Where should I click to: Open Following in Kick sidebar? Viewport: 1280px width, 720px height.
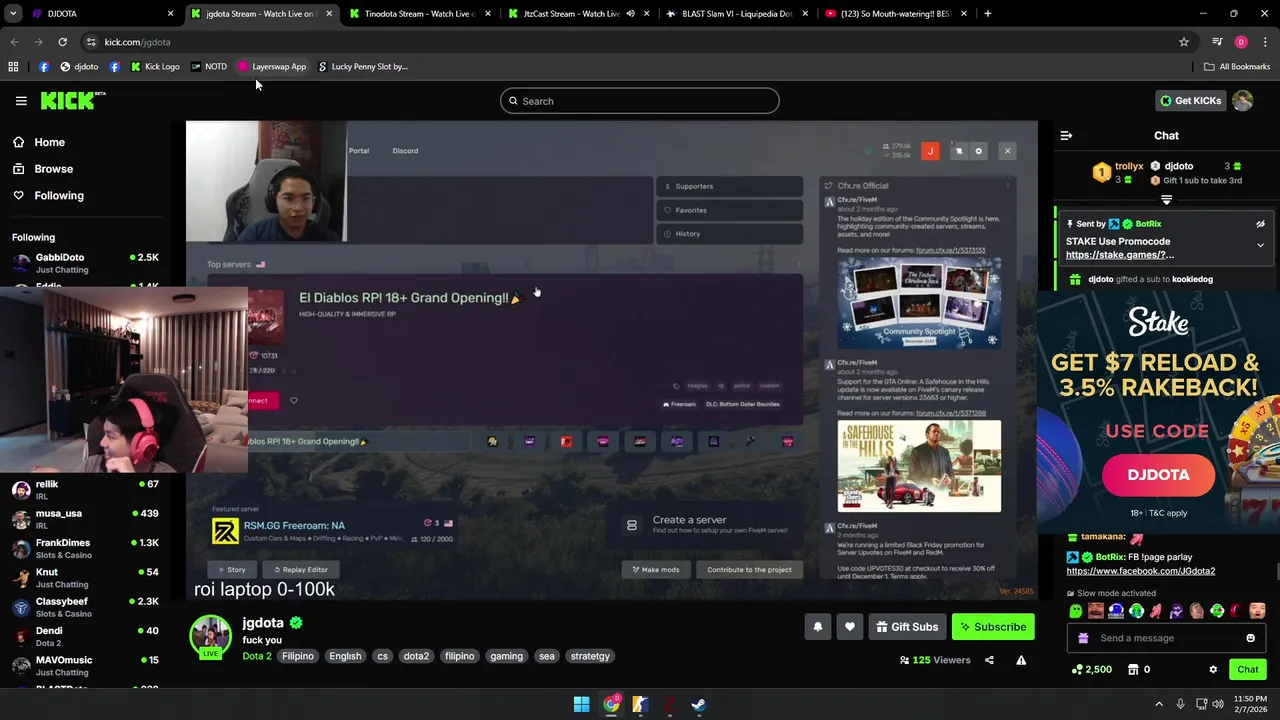[x=59, y=195]
